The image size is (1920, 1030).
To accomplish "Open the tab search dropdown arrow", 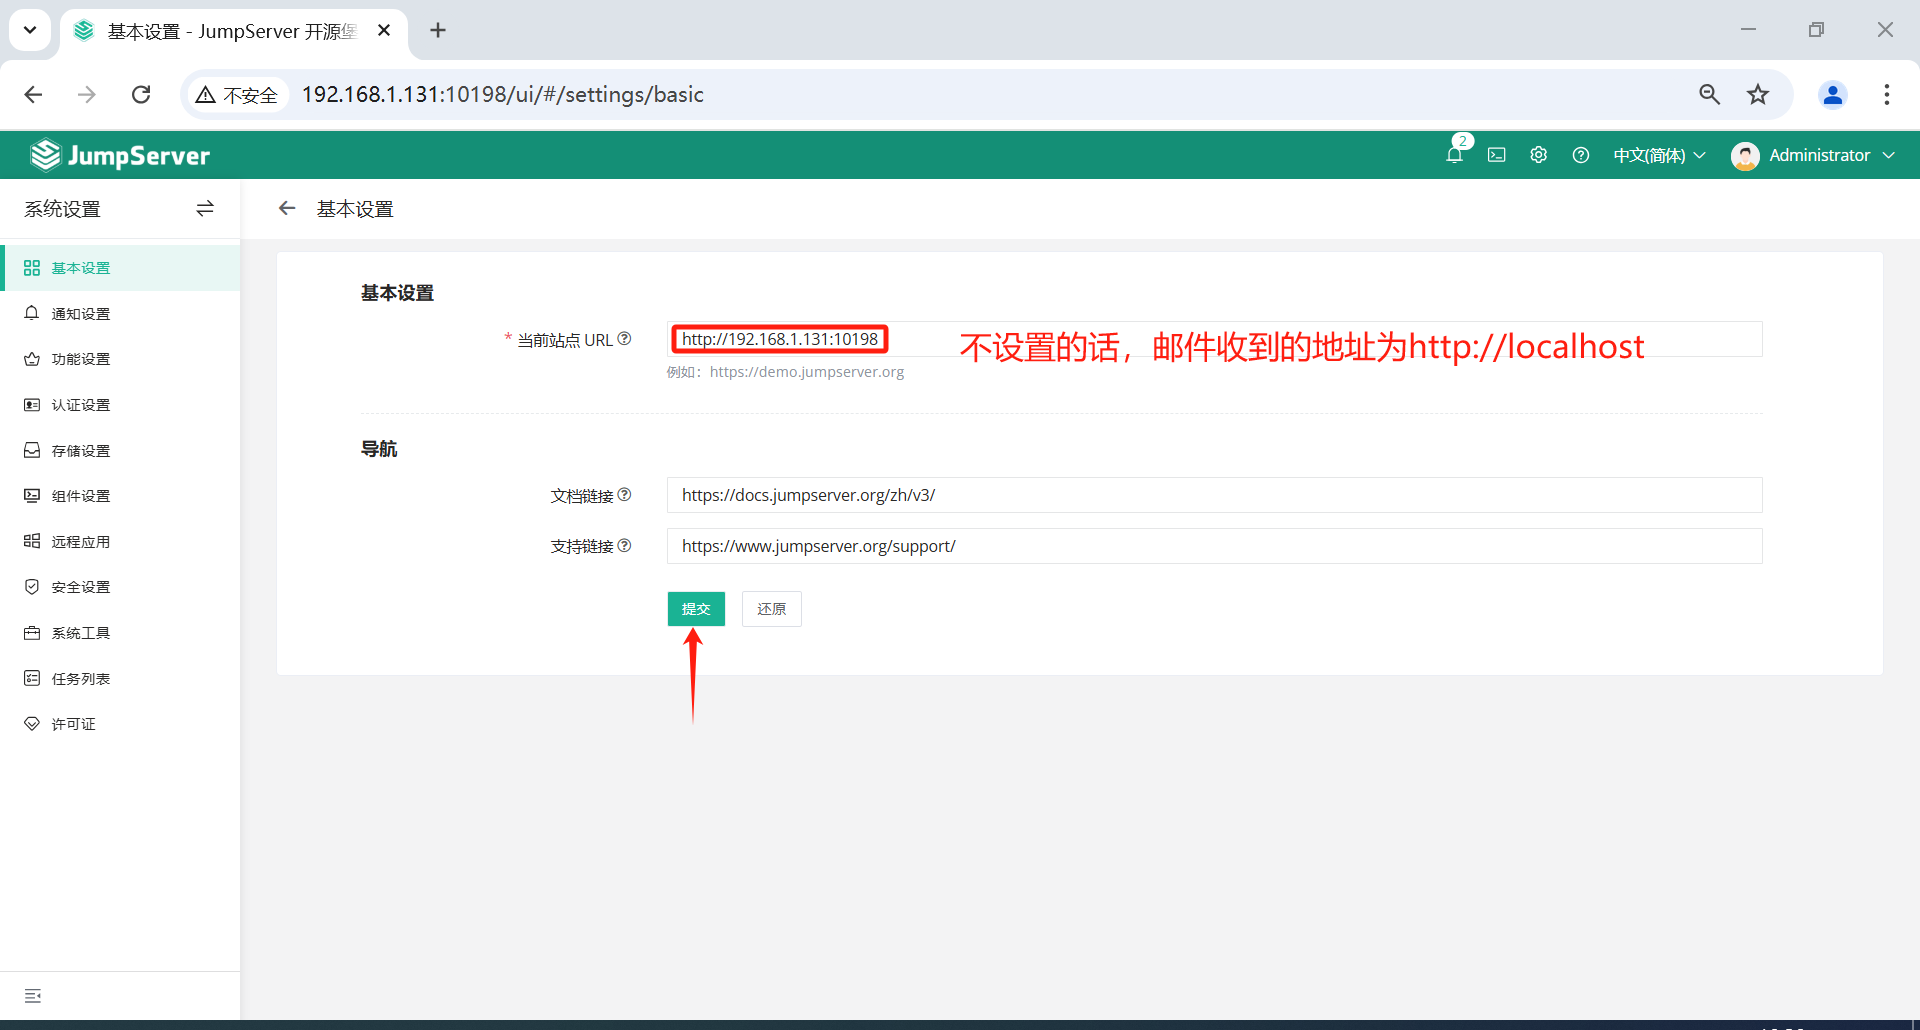I will click(x=30, y=30).
